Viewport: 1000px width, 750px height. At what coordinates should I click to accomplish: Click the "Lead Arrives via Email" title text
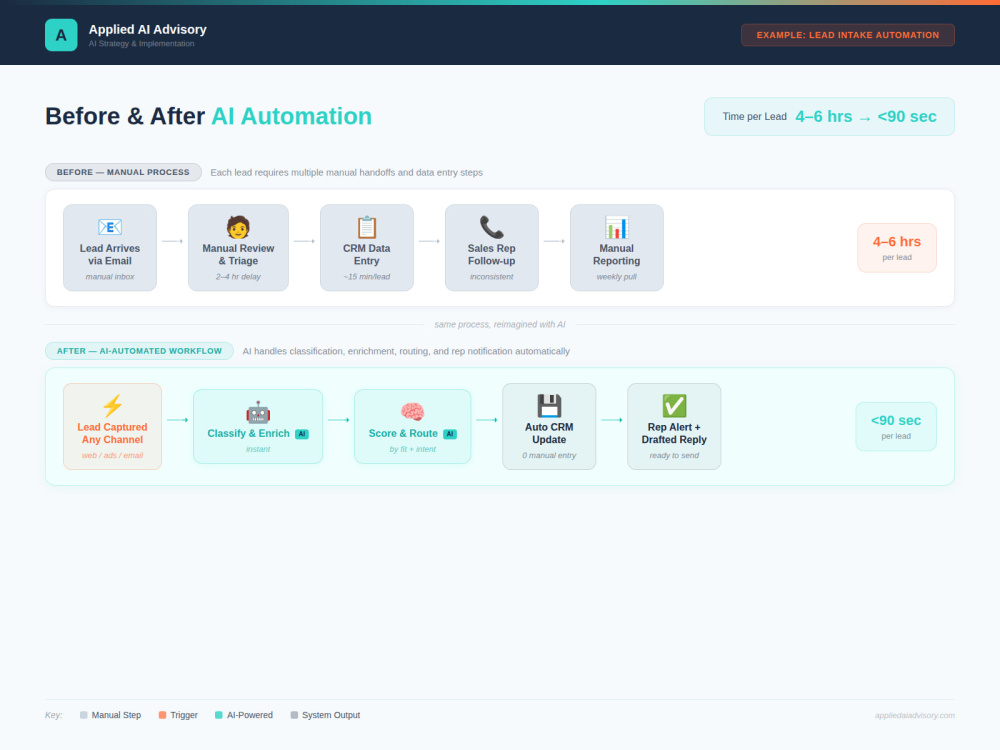coord(110,254)
